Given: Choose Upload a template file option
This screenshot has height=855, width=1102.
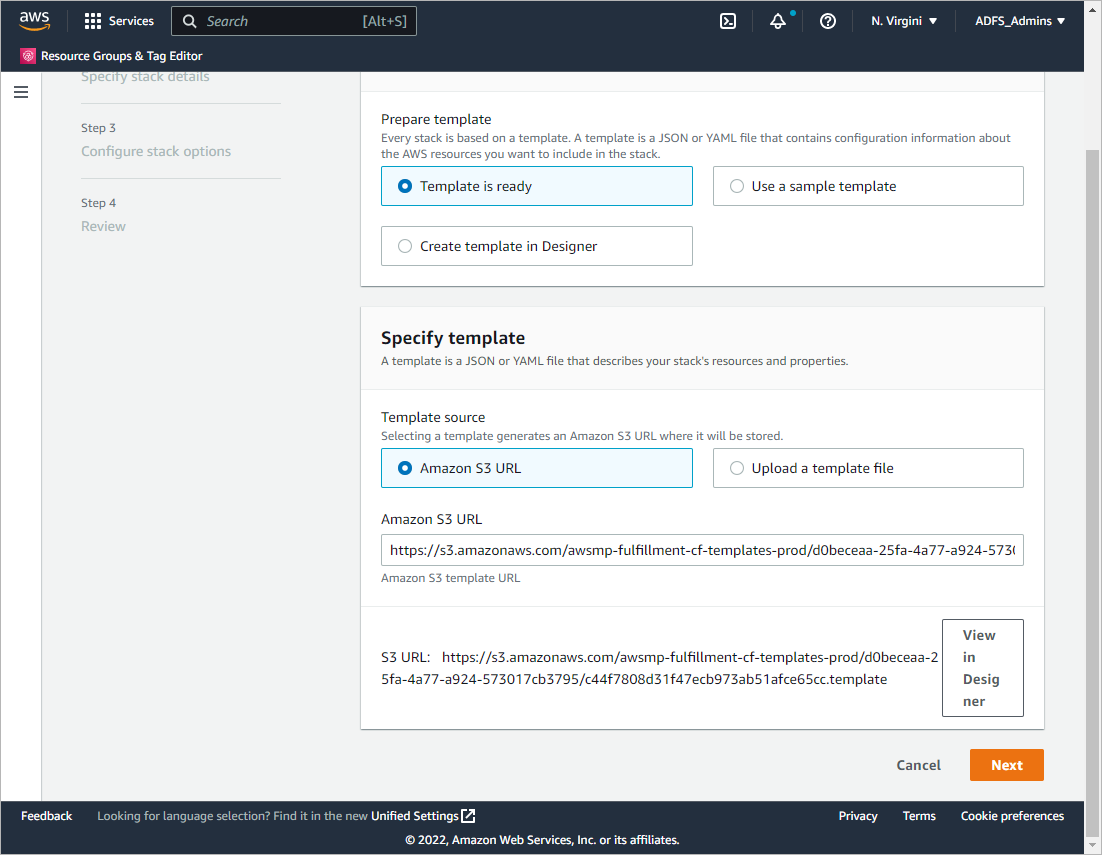Looking at the screenshot, I should pyautogui.click(x=737, y=468).
